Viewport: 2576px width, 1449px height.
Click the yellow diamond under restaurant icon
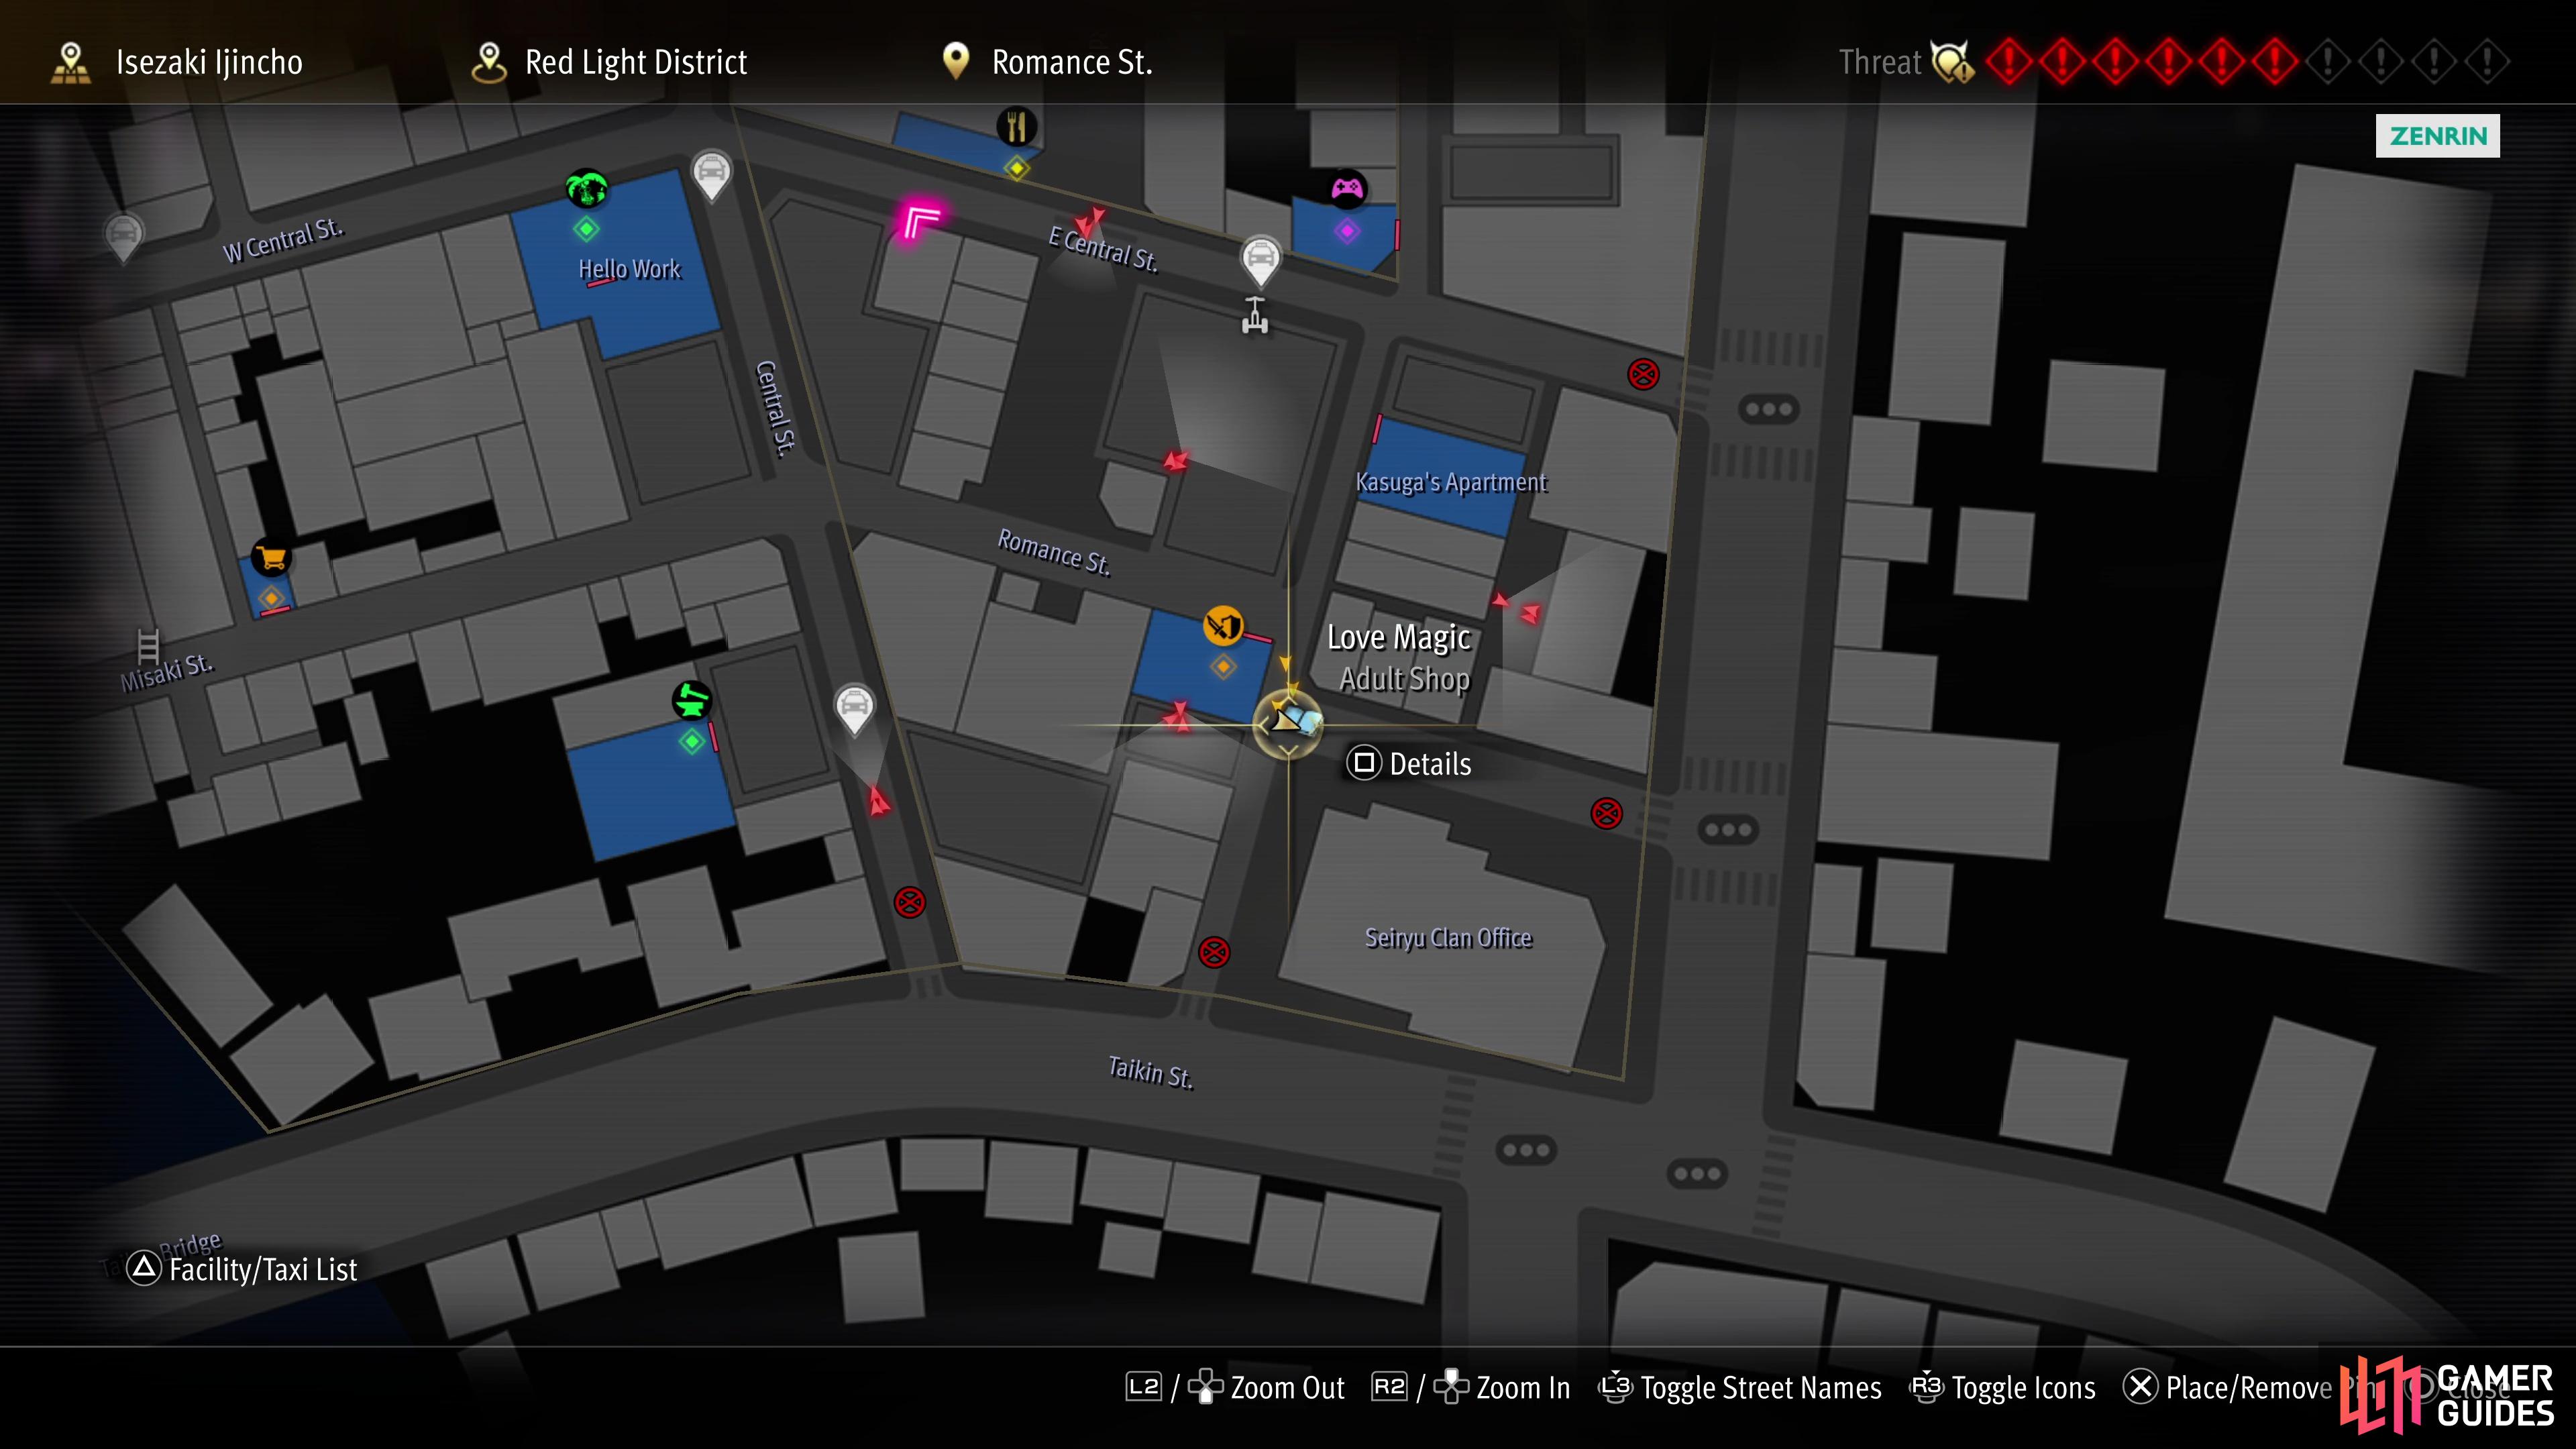1016,168
